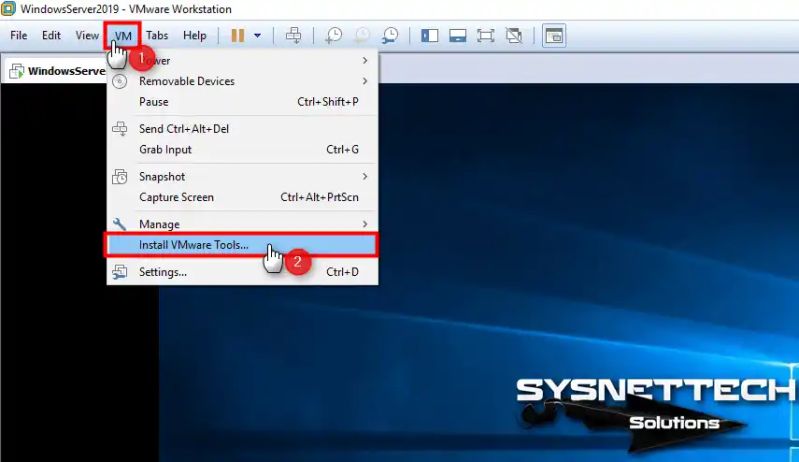The image size is (799, 462).
Task: Take a snapshot using the toolbar clock icon
Action: click(334, 36)
